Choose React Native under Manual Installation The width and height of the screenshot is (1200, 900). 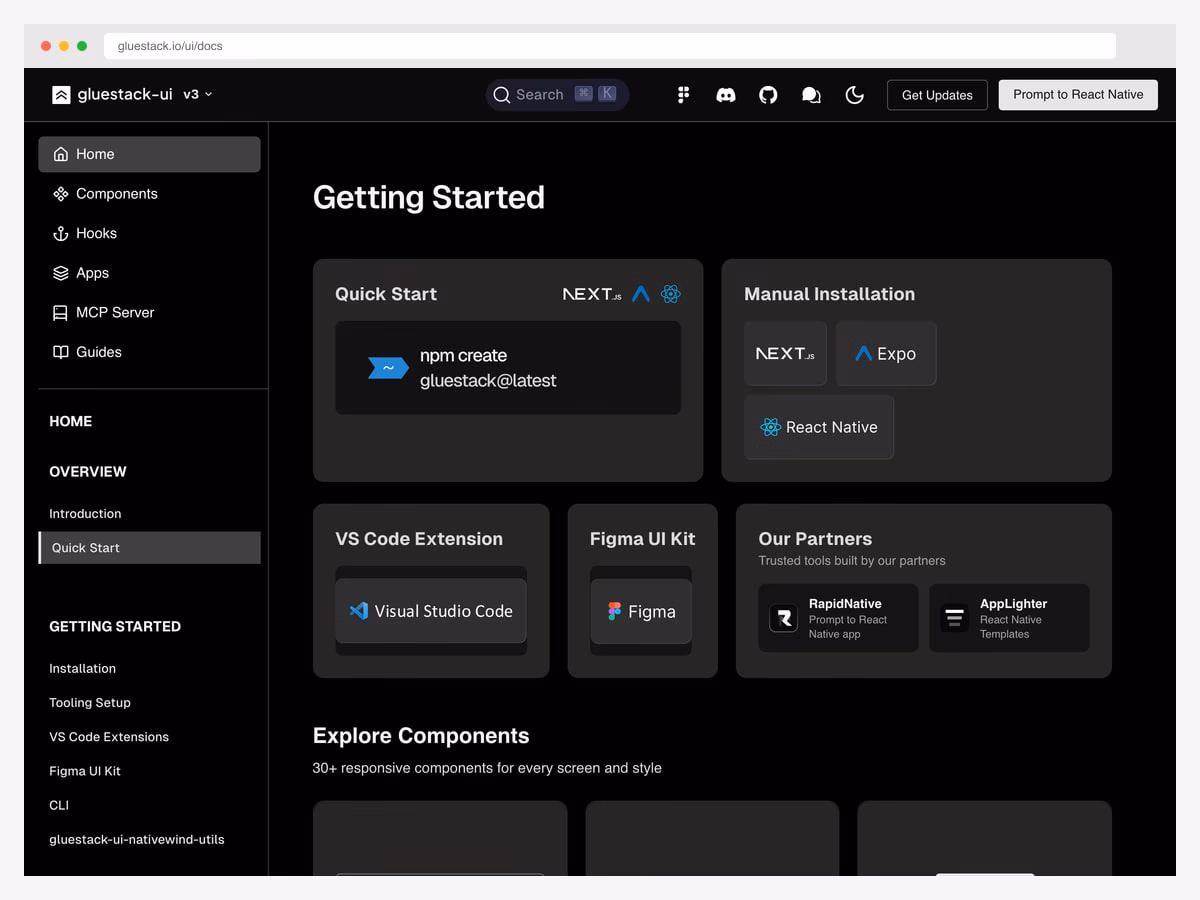(x=819, y=427)
